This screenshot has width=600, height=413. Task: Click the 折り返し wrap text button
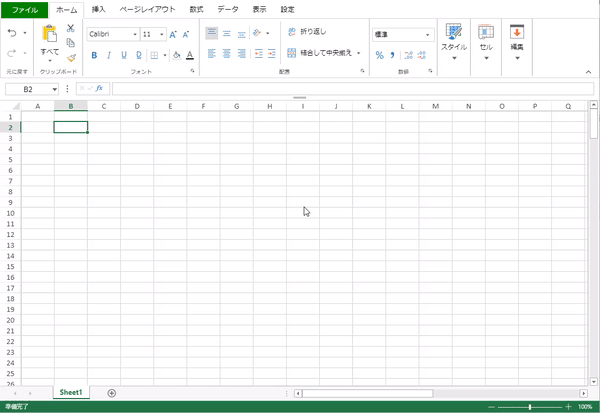point(307,32)
